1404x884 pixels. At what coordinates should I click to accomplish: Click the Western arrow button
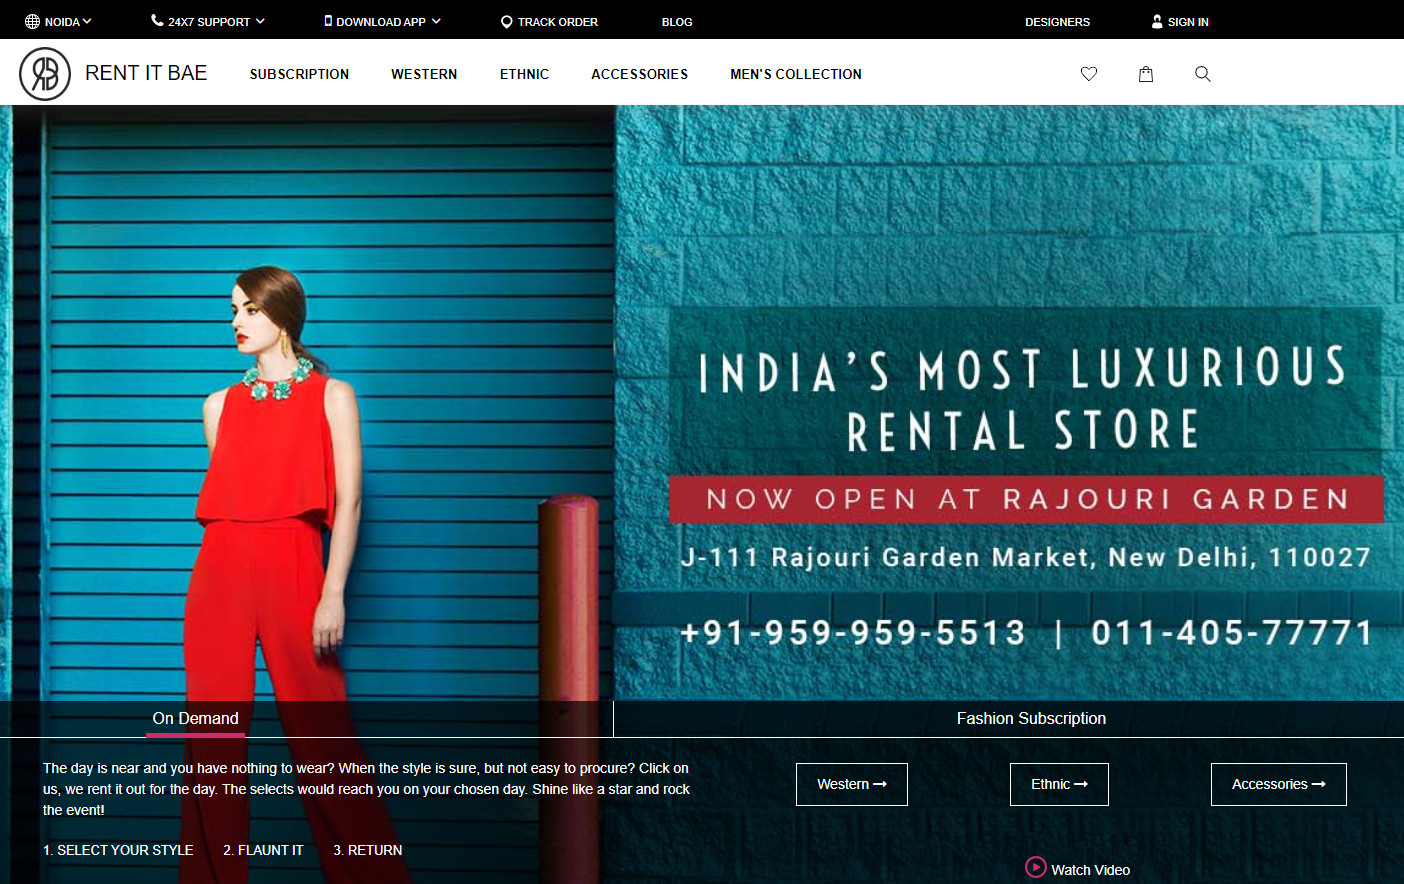click(x=852, y=784)
